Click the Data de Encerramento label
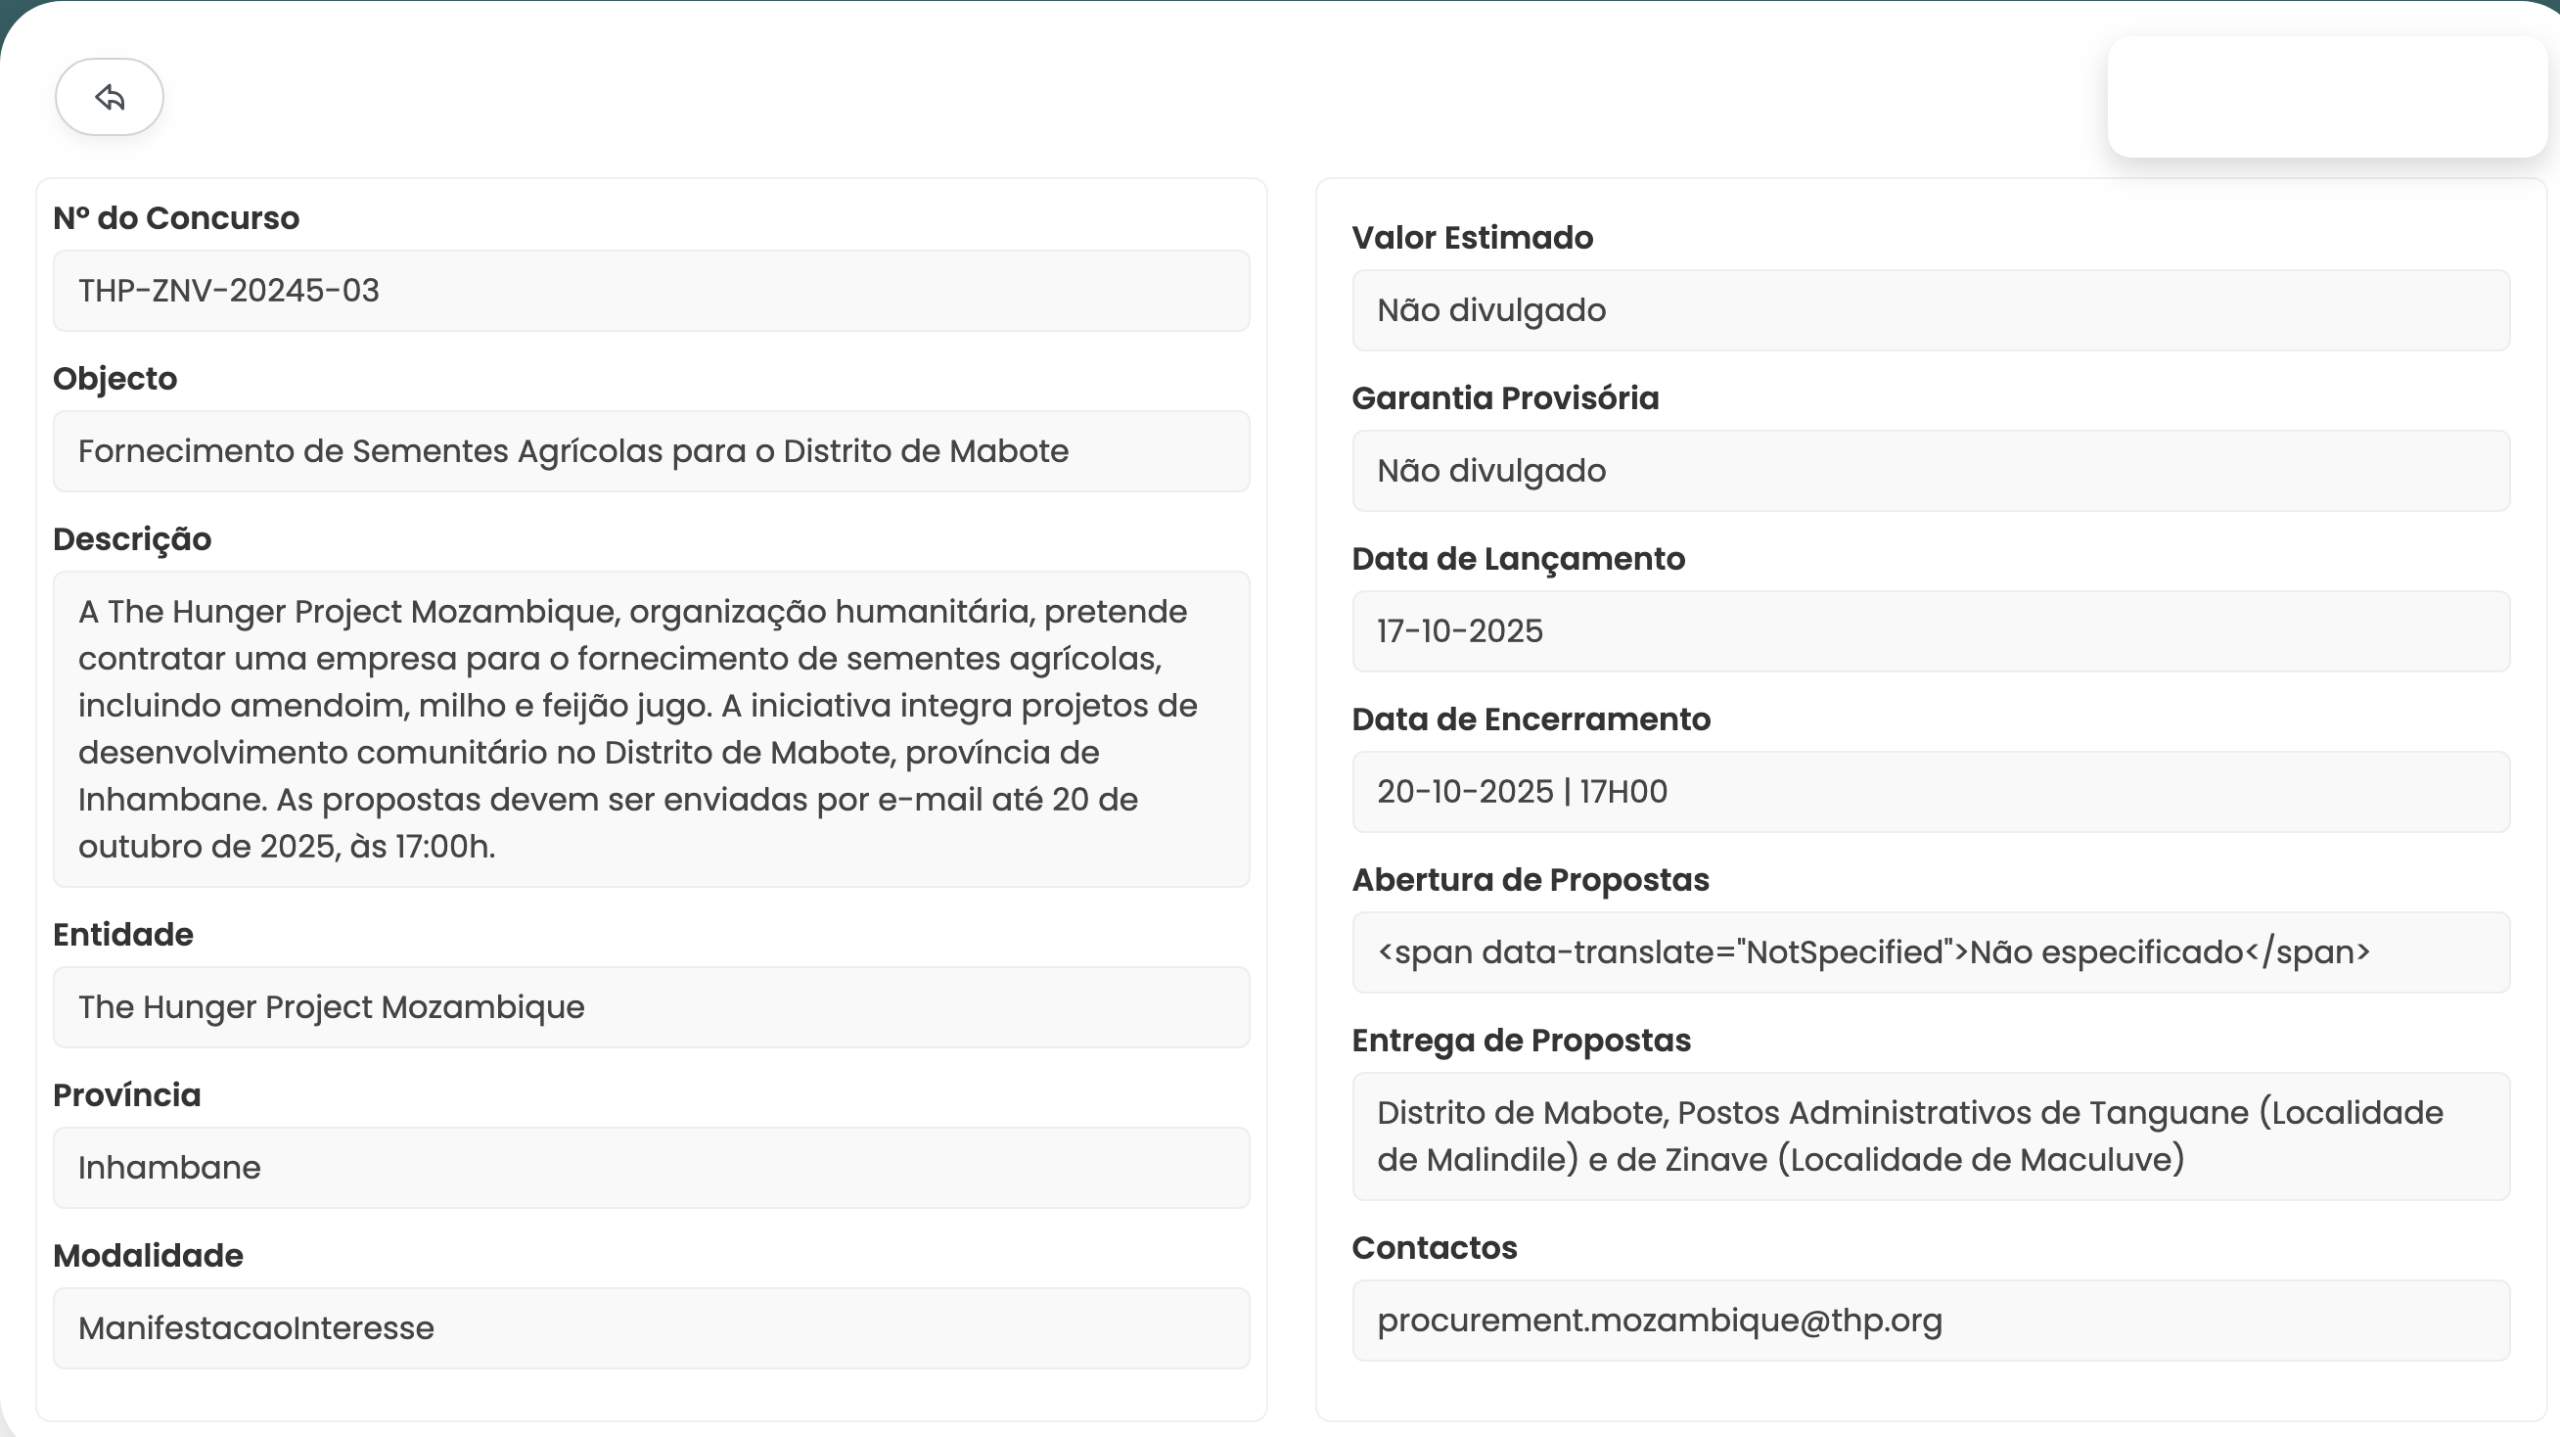Image resolution: width=2560 pixels, height=1437 pixels. click(1531, 719)
